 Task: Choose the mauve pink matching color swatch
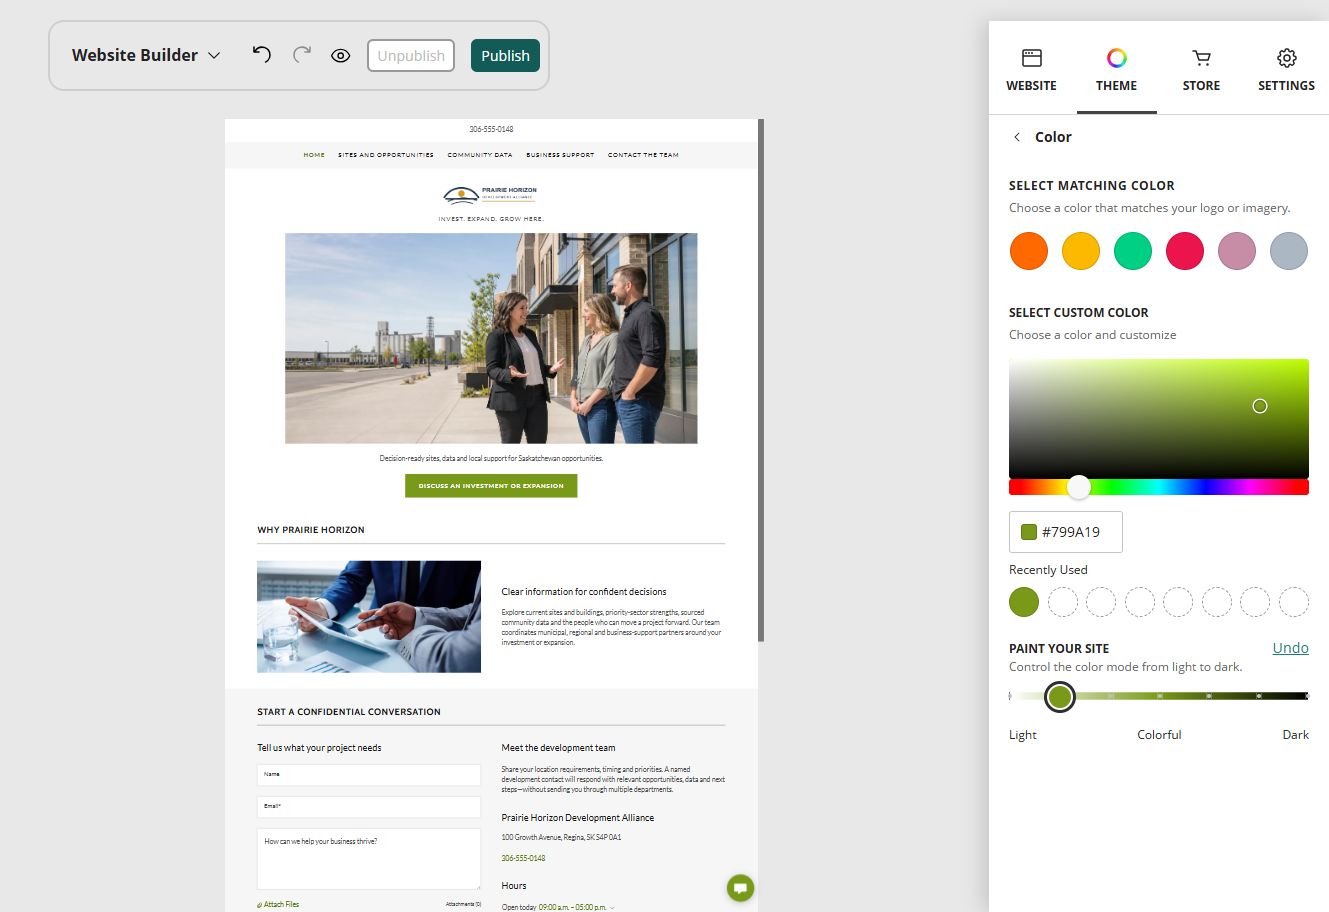tap(1237, 251)
